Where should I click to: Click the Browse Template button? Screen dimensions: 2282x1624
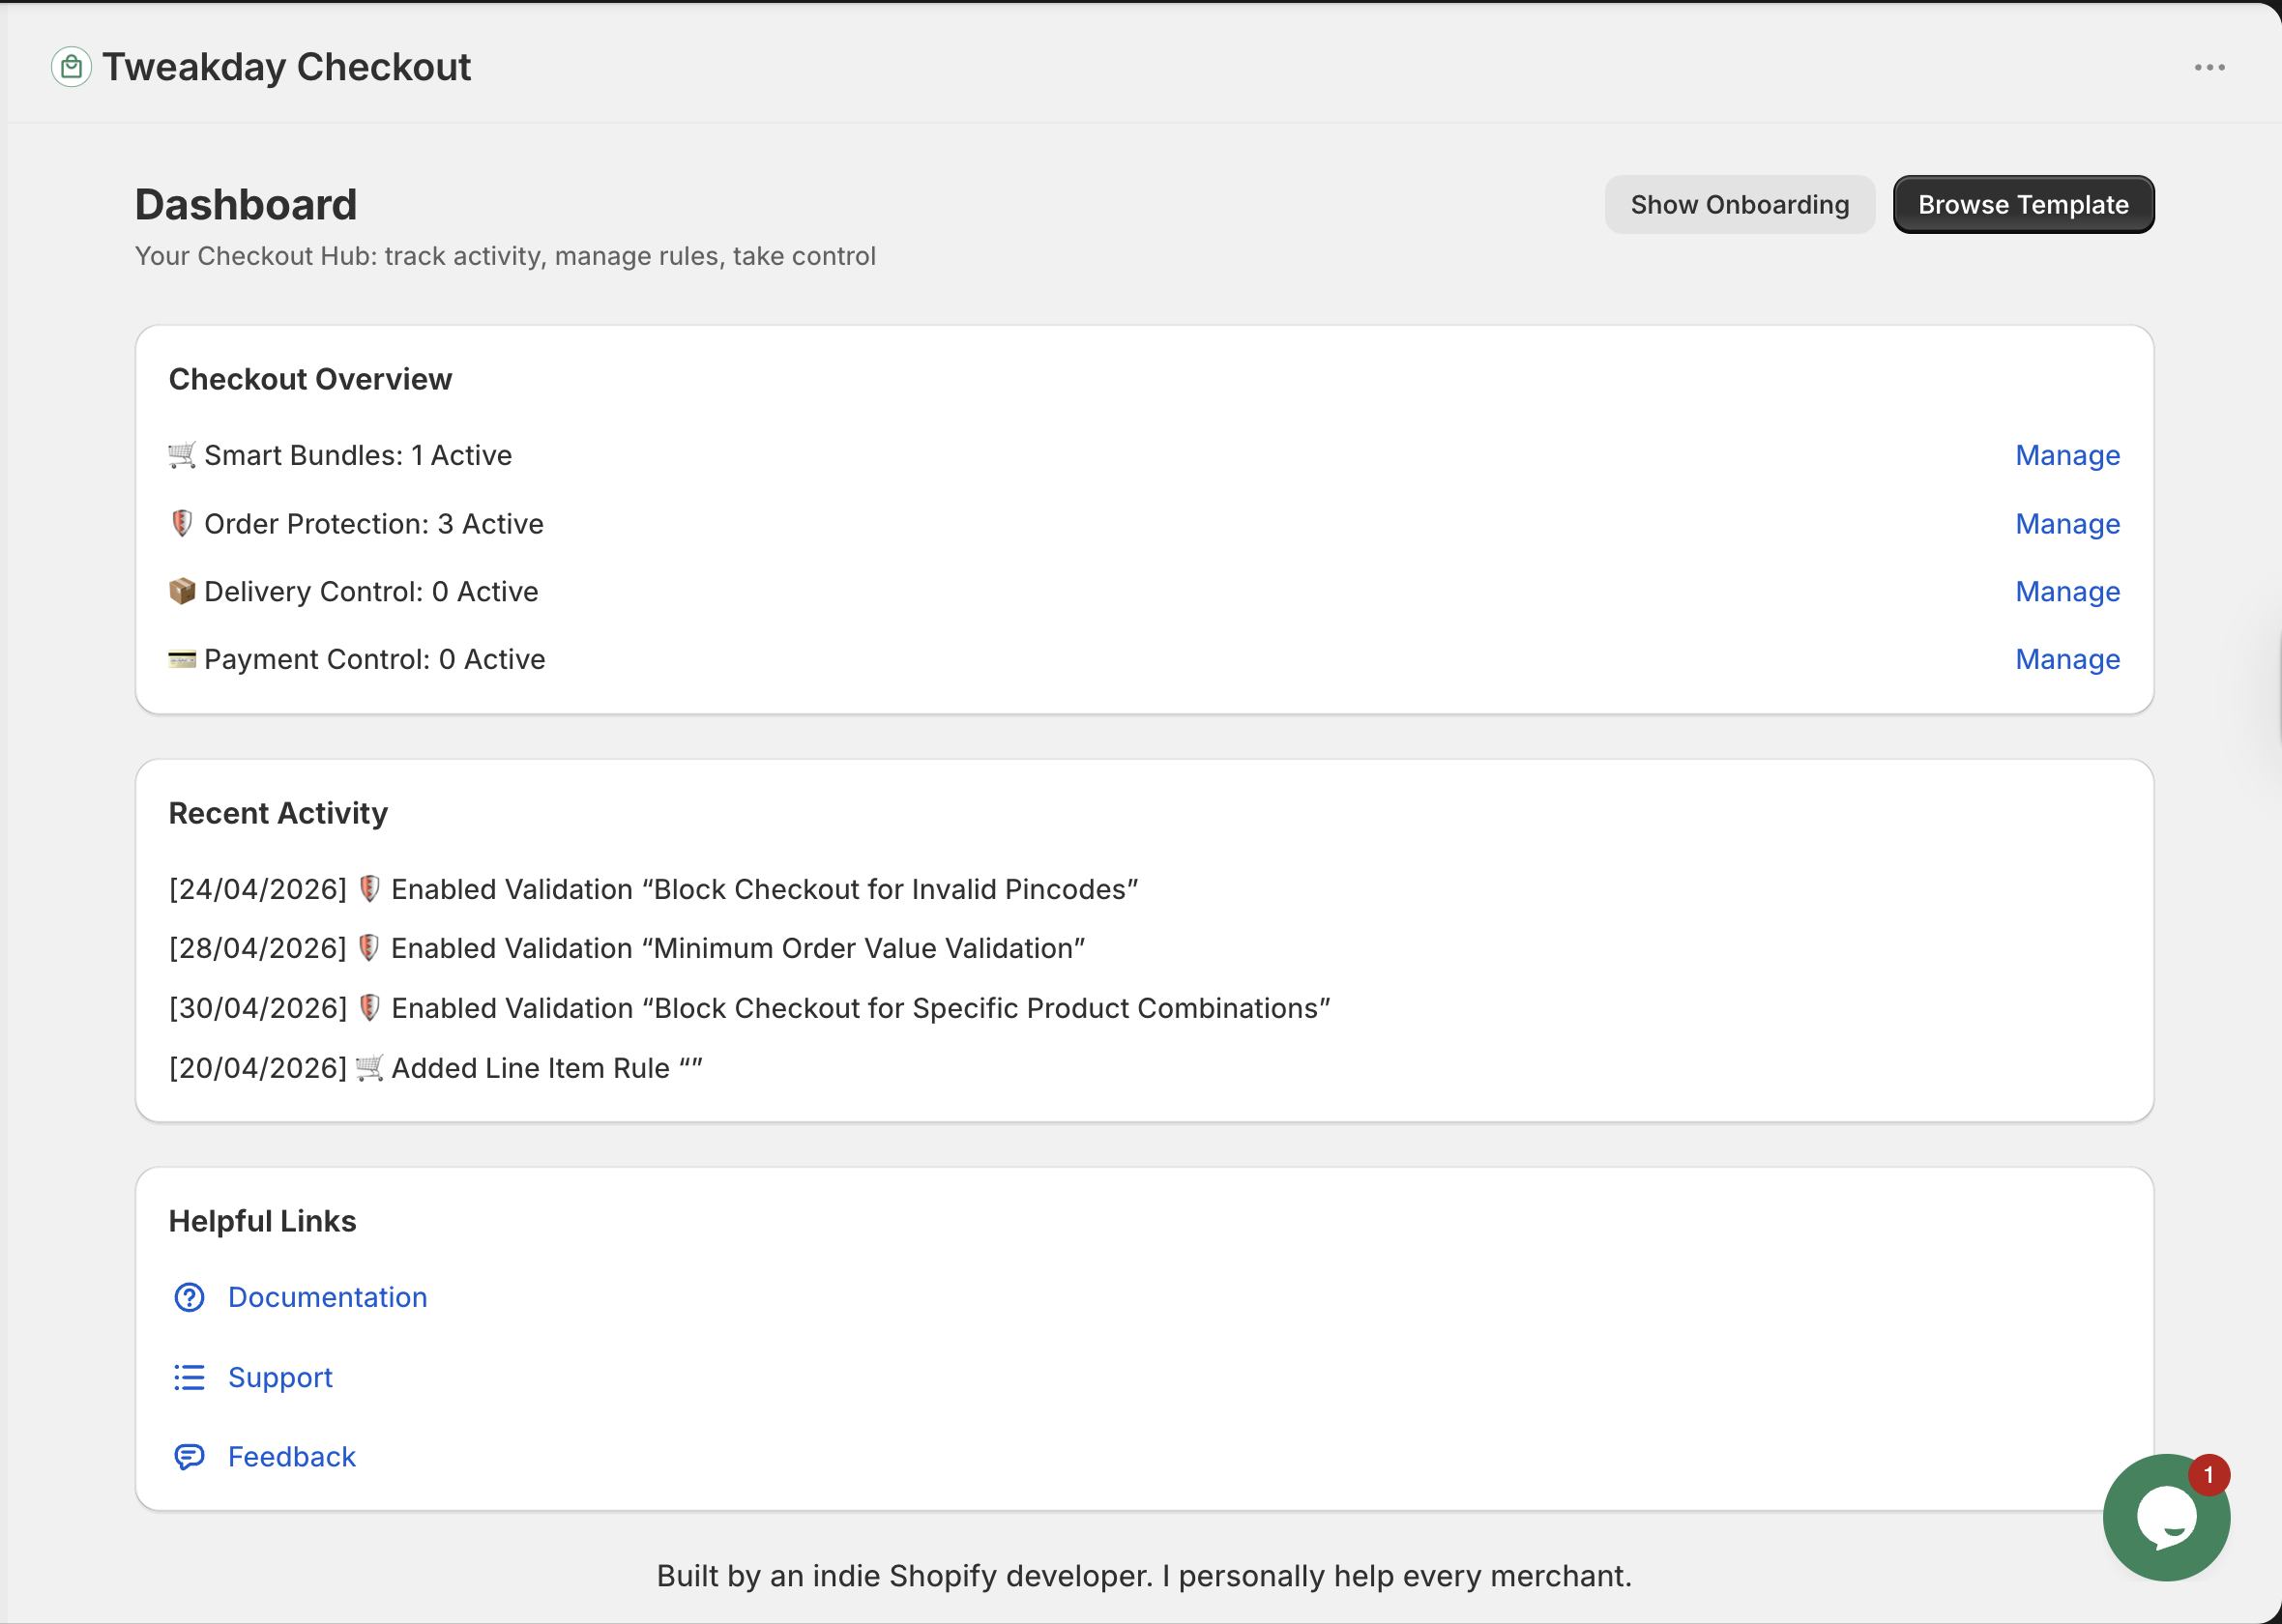[2023, 205]
